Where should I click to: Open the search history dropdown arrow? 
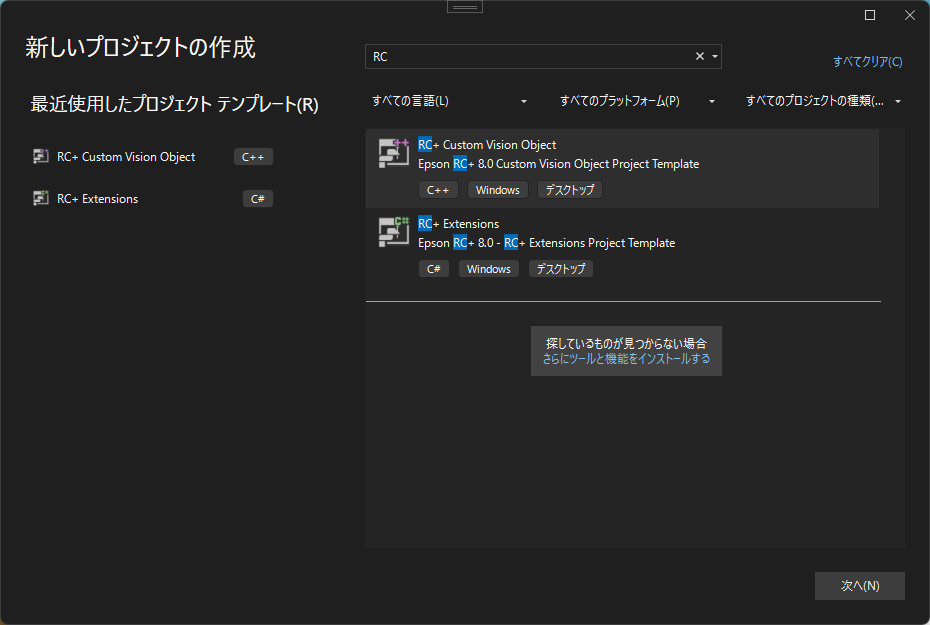(x=715, y=57)
